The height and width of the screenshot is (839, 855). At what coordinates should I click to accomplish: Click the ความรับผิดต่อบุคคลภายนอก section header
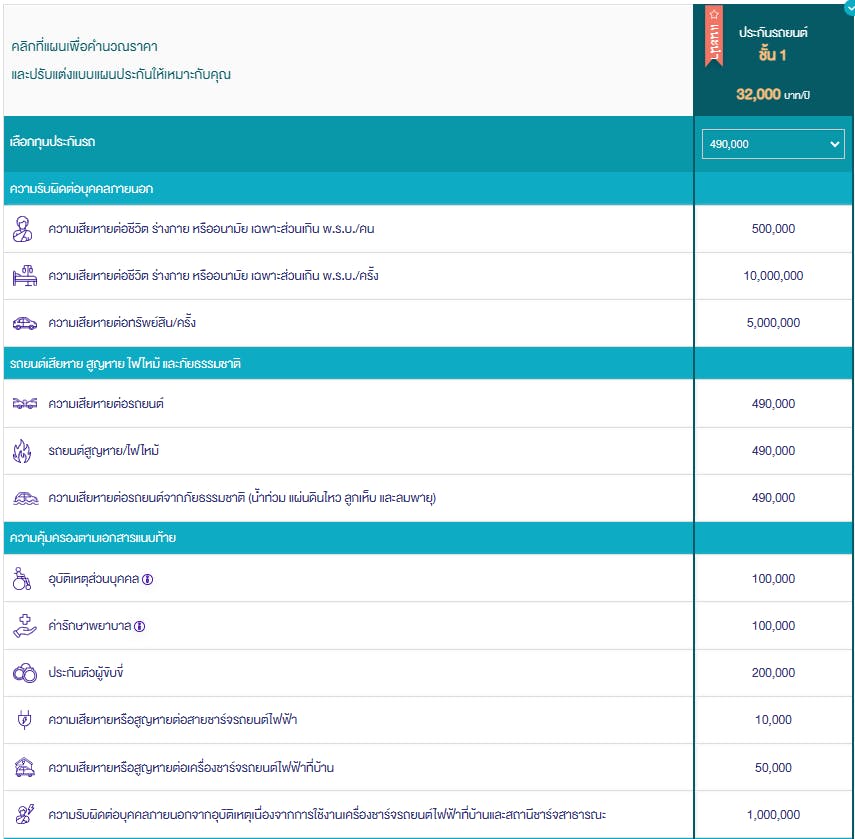pyautogui.click(x=348, y=189)
